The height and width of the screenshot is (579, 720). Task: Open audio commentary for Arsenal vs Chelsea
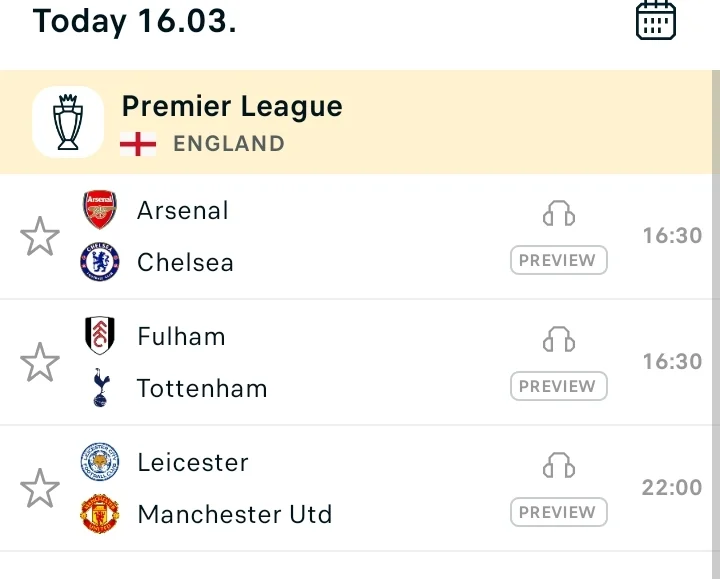point(559,214)
